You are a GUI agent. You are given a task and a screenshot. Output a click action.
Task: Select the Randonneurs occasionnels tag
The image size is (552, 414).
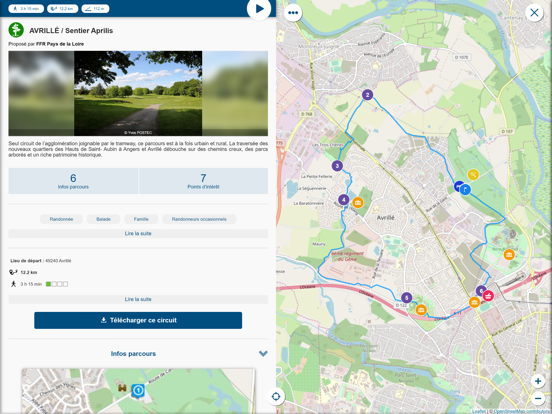199,219
